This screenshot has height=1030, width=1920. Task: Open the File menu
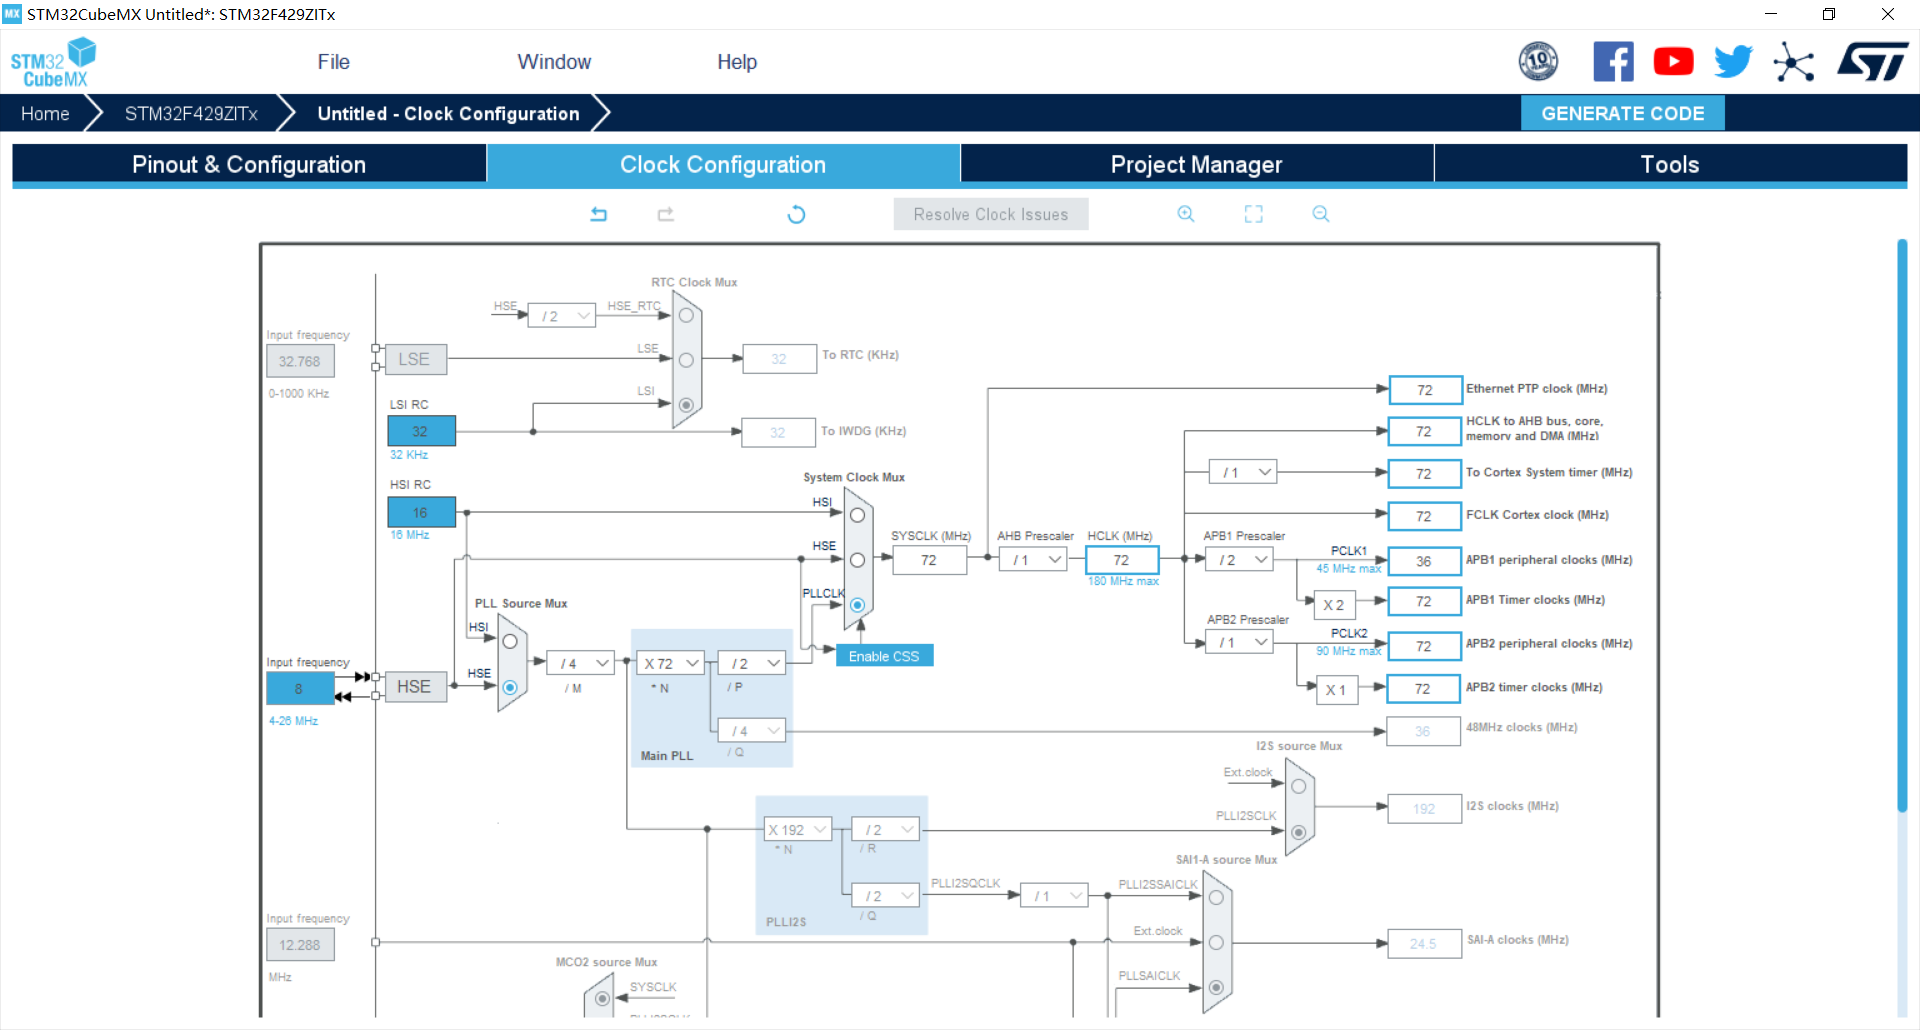[333, 62]
